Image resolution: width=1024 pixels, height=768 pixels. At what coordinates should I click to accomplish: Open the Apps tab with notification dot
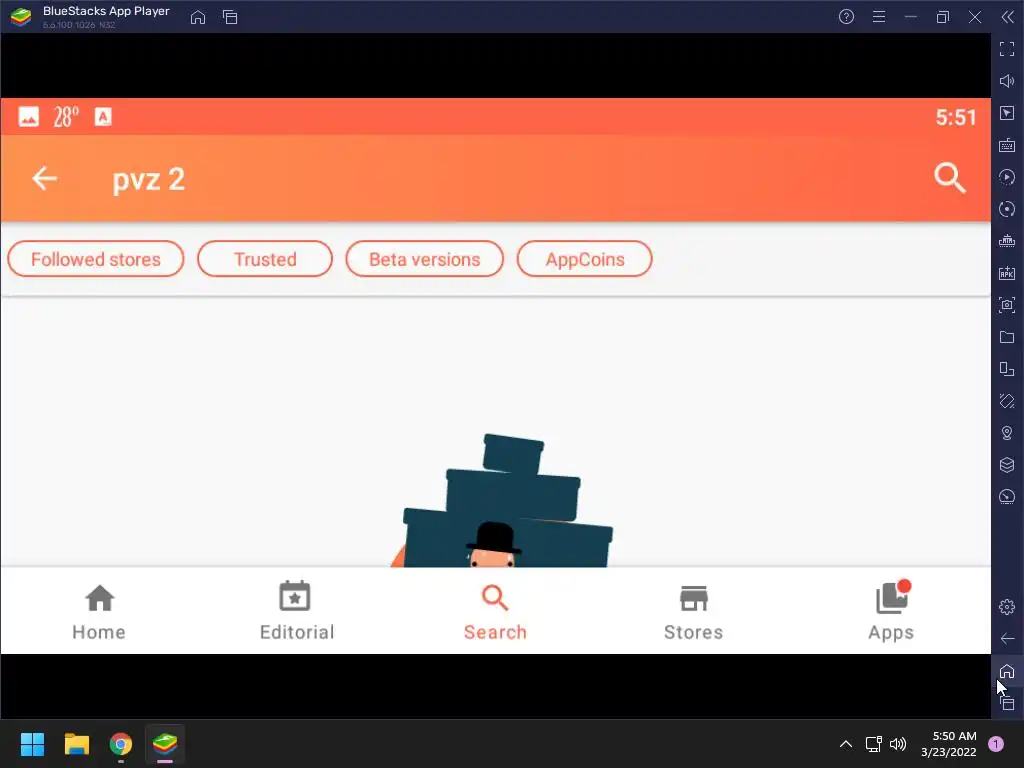tap(891, 612)
